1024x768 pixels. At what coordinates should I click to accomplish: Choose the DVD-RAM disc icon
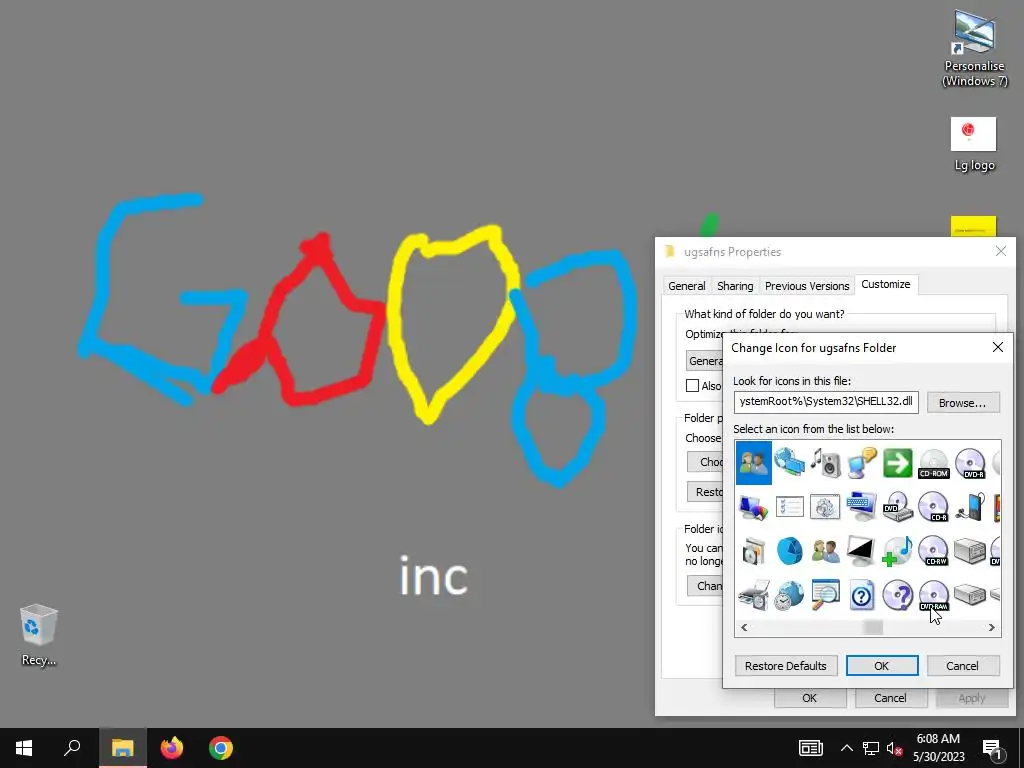click(933, 595)
